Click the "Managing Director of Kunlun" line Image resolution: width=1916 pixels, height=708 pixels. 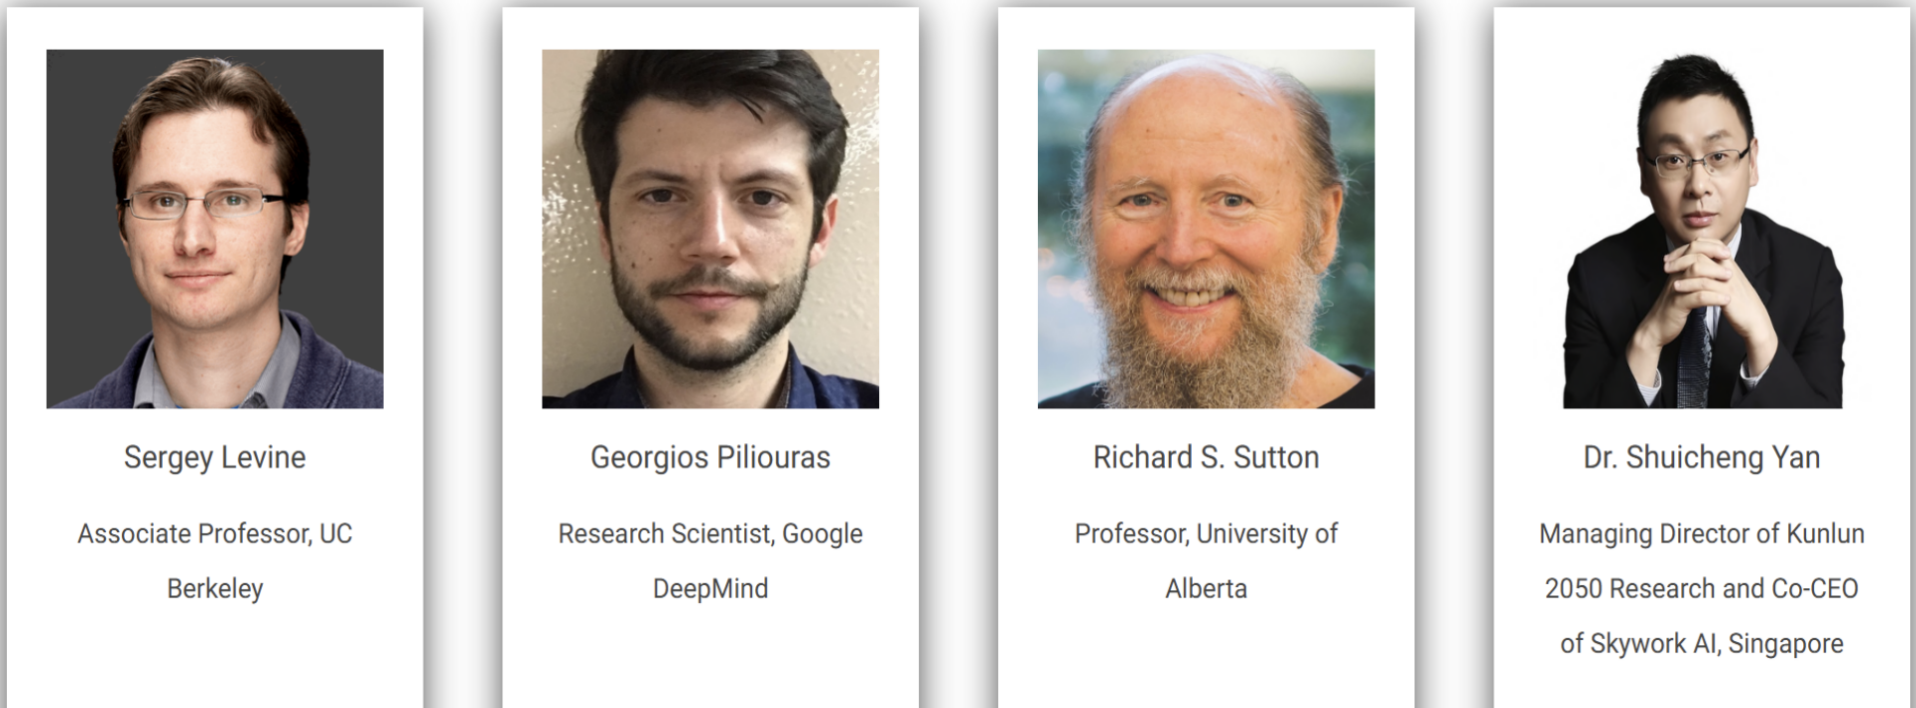point(1702,534)
